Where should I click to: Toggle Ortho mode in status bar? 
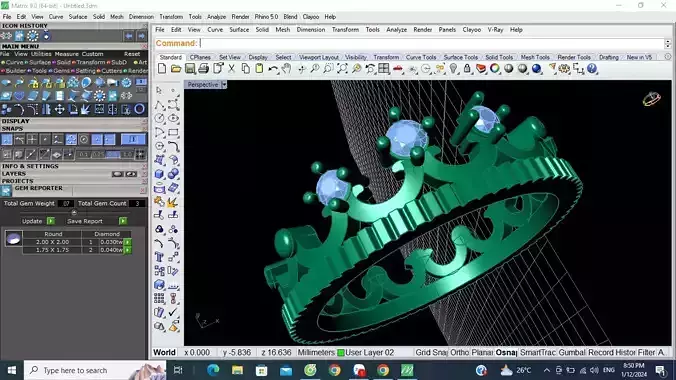[459, 352]
